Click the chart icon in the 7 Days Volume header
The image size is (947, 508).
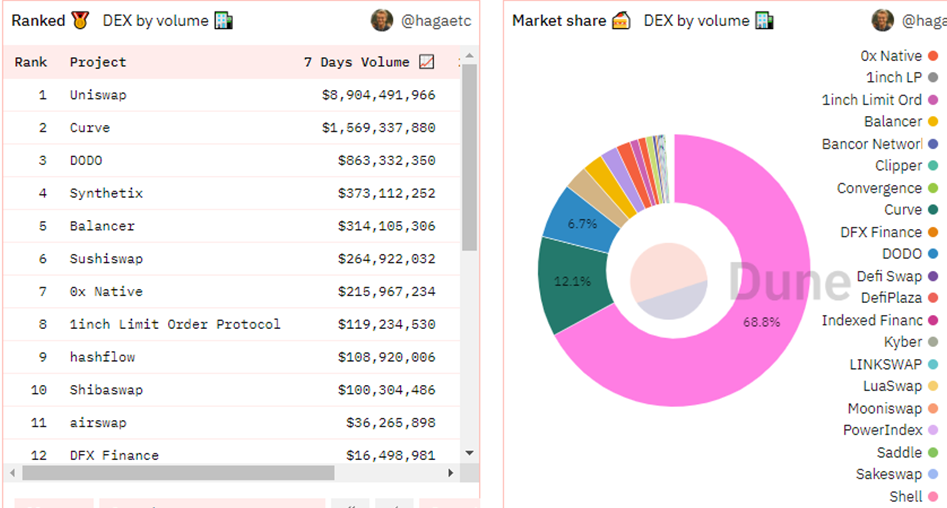(426, 62)
